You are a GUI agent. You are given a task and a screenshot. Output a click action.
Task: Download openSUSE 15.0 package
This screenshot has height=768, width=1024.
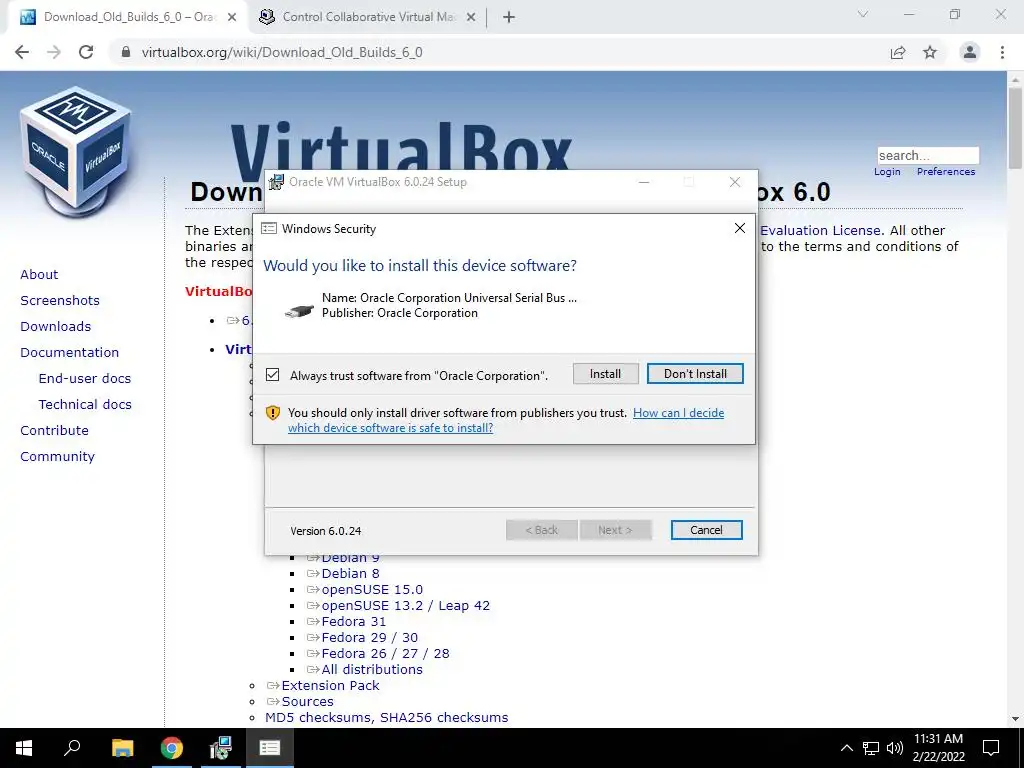click(372, 590)
